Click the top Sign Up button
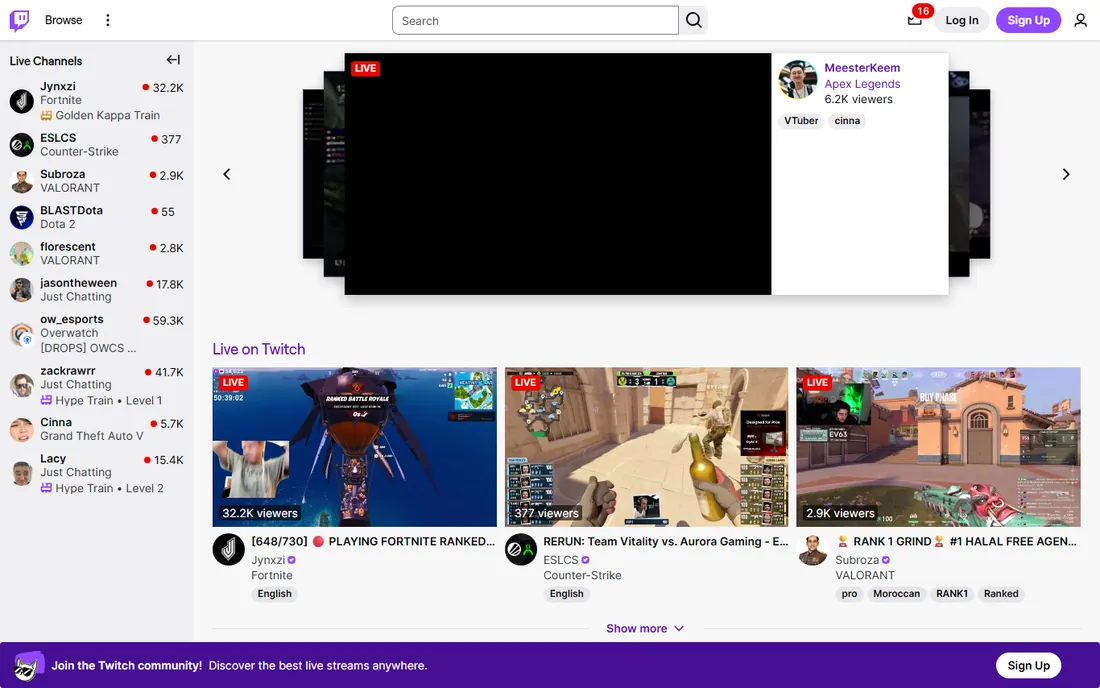Image resolution: width=1100 pixels, height=688 pixels. (x=1028, y=20)
